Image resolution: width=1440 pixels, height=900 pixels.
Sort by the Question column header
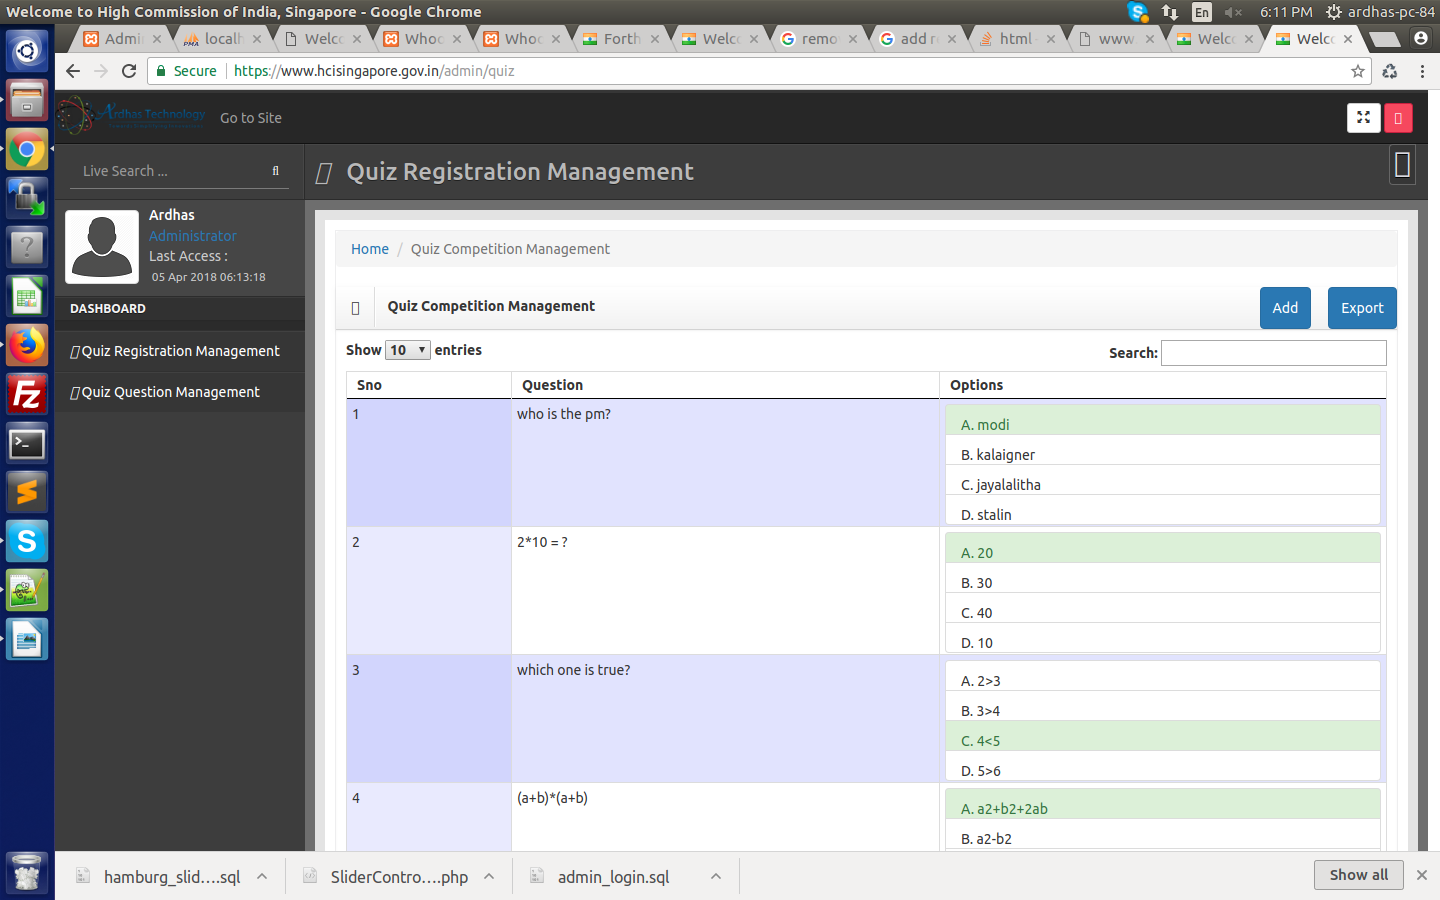[x=725, y=385]
